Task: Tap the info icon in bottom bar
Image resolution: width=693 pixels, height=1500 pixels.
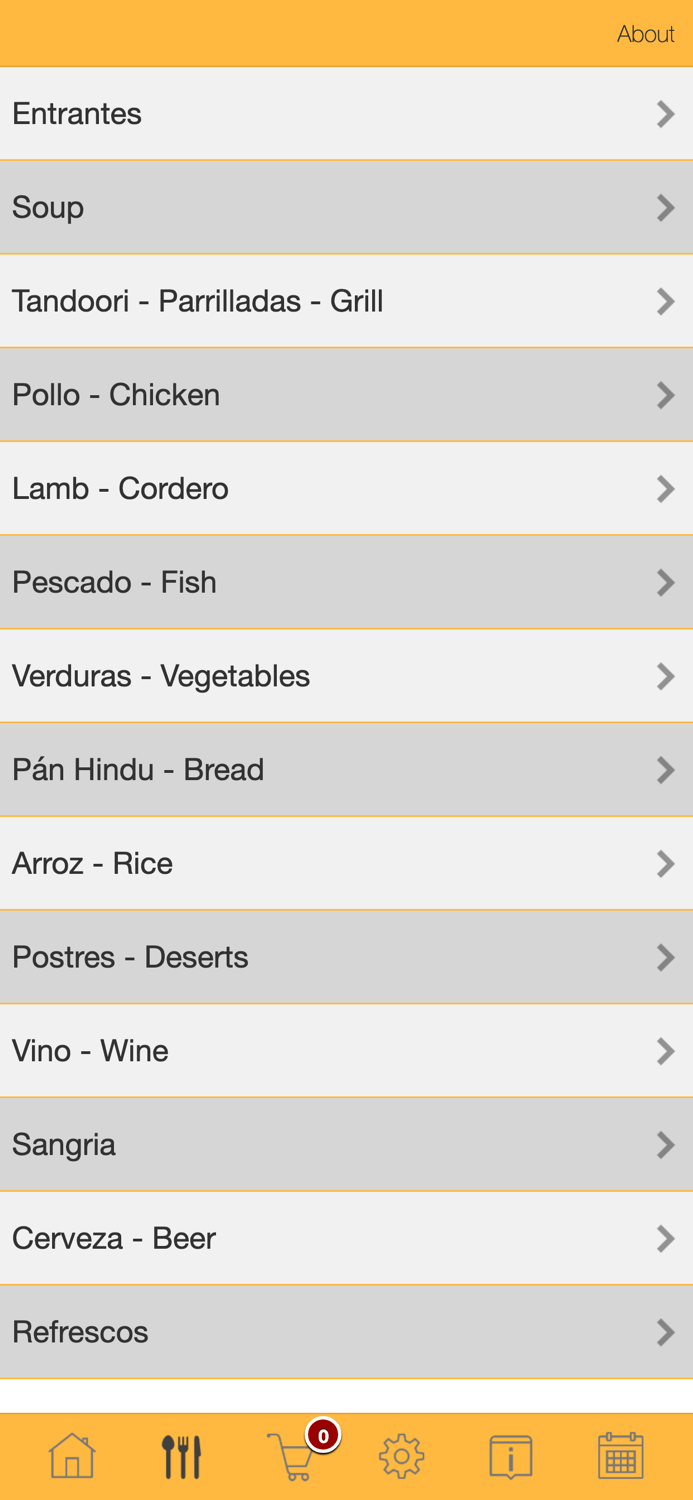Action: (x=510, y=1455)
